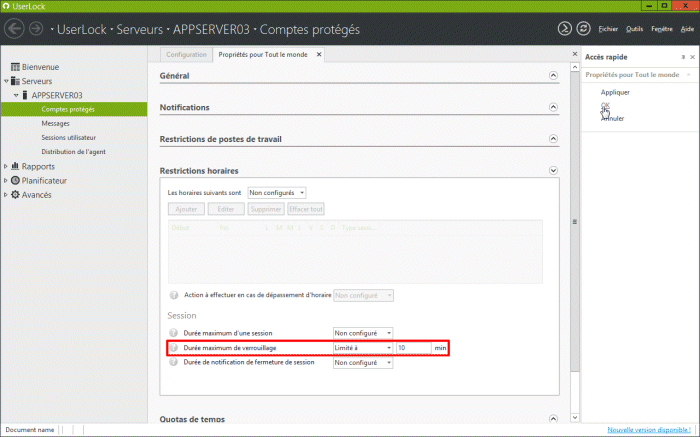This screenshot has width=700, height=437.
Task: Open the Outils menu
Action: coord(634,29)
